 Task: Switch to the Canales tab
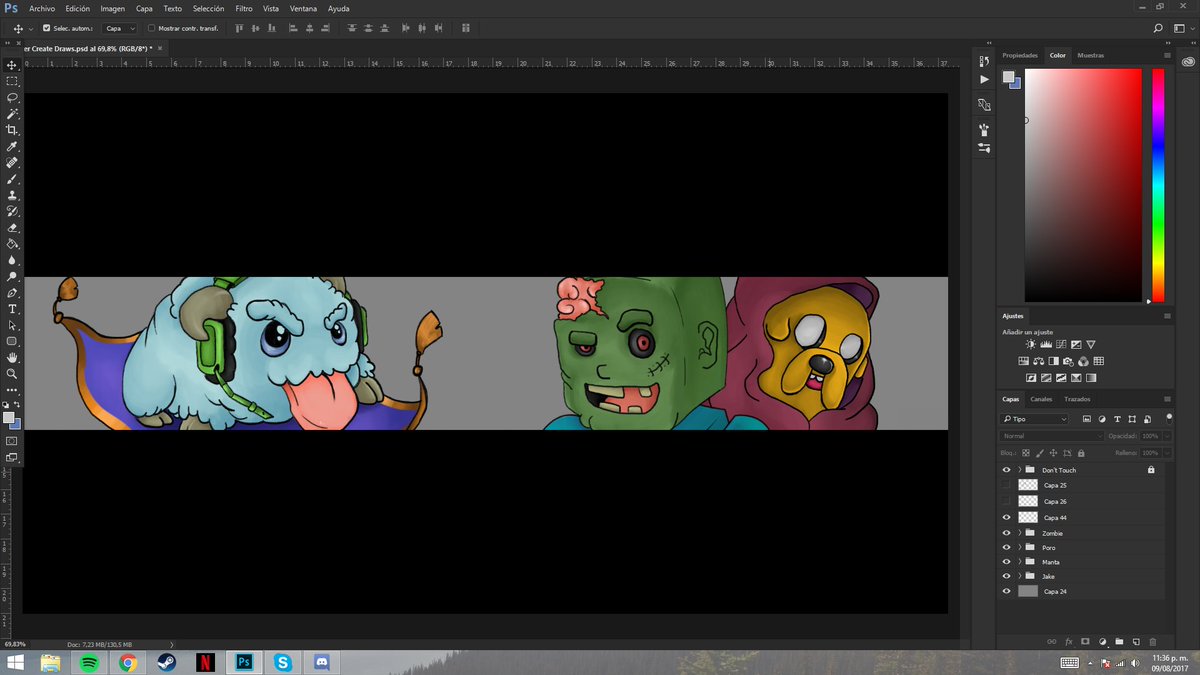coord(1042,399)
